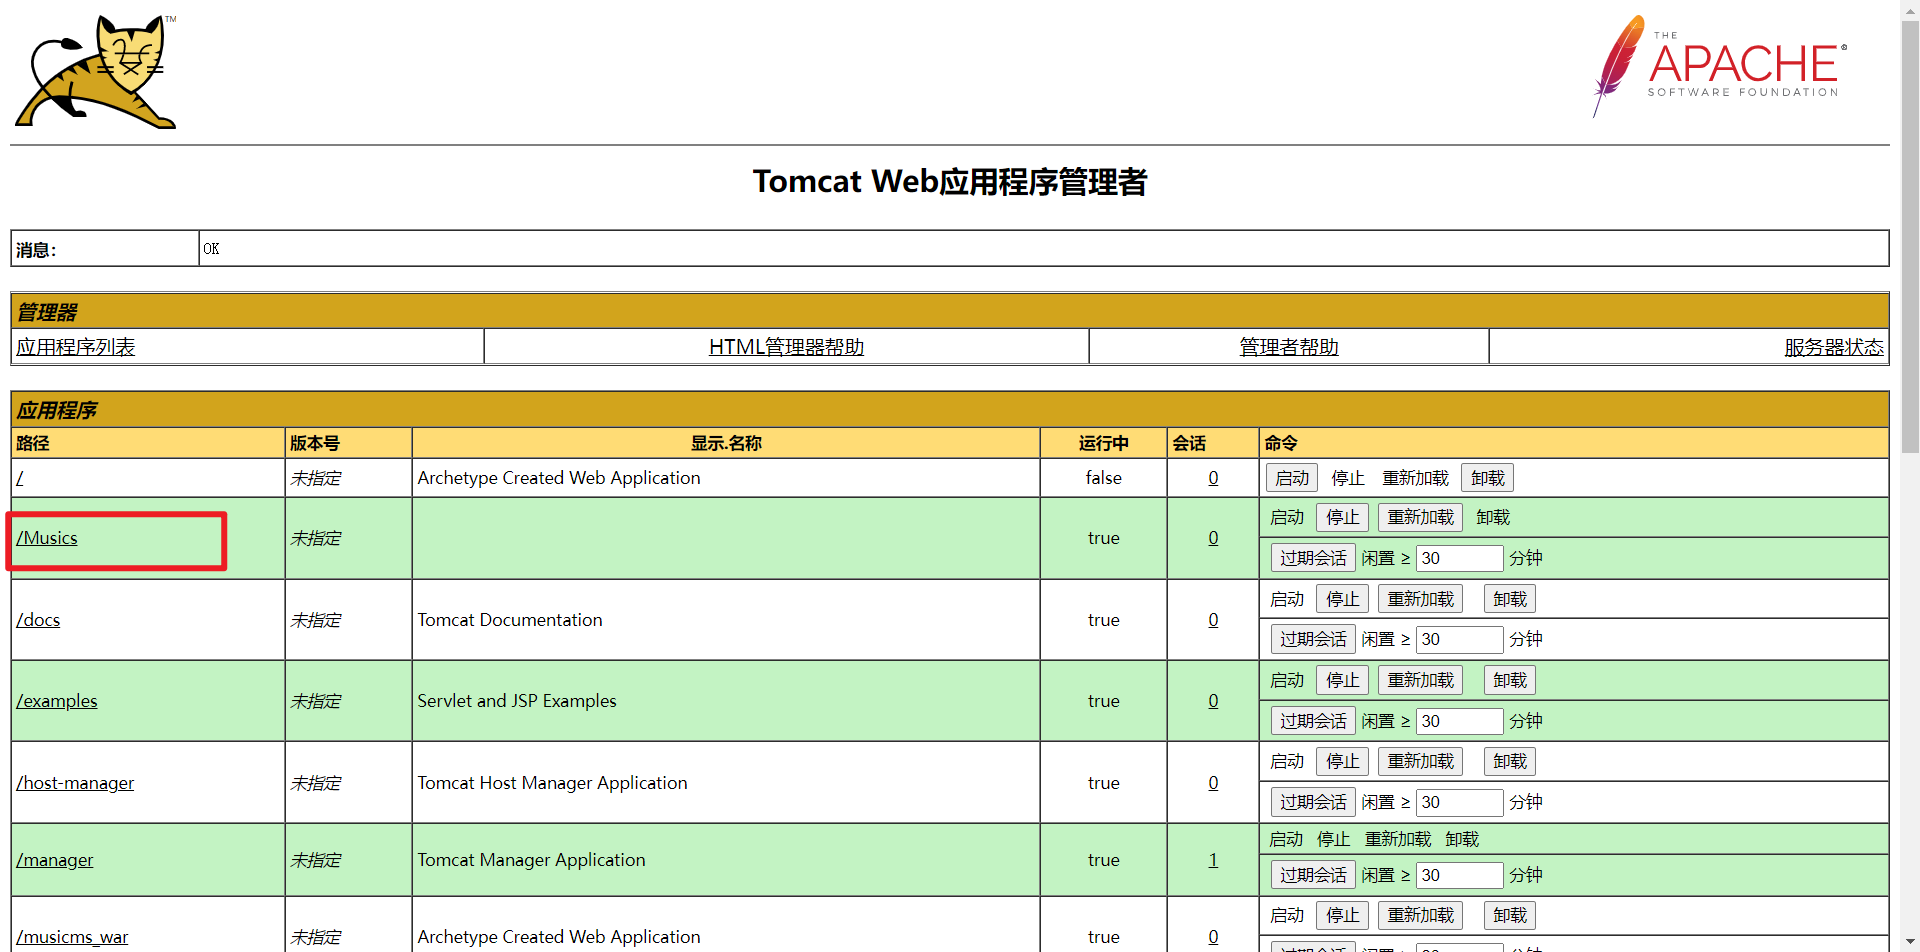Reload /host-manager with the 重新加载 button
Screen dimensions: 1920x952
tap(1420, 761)
